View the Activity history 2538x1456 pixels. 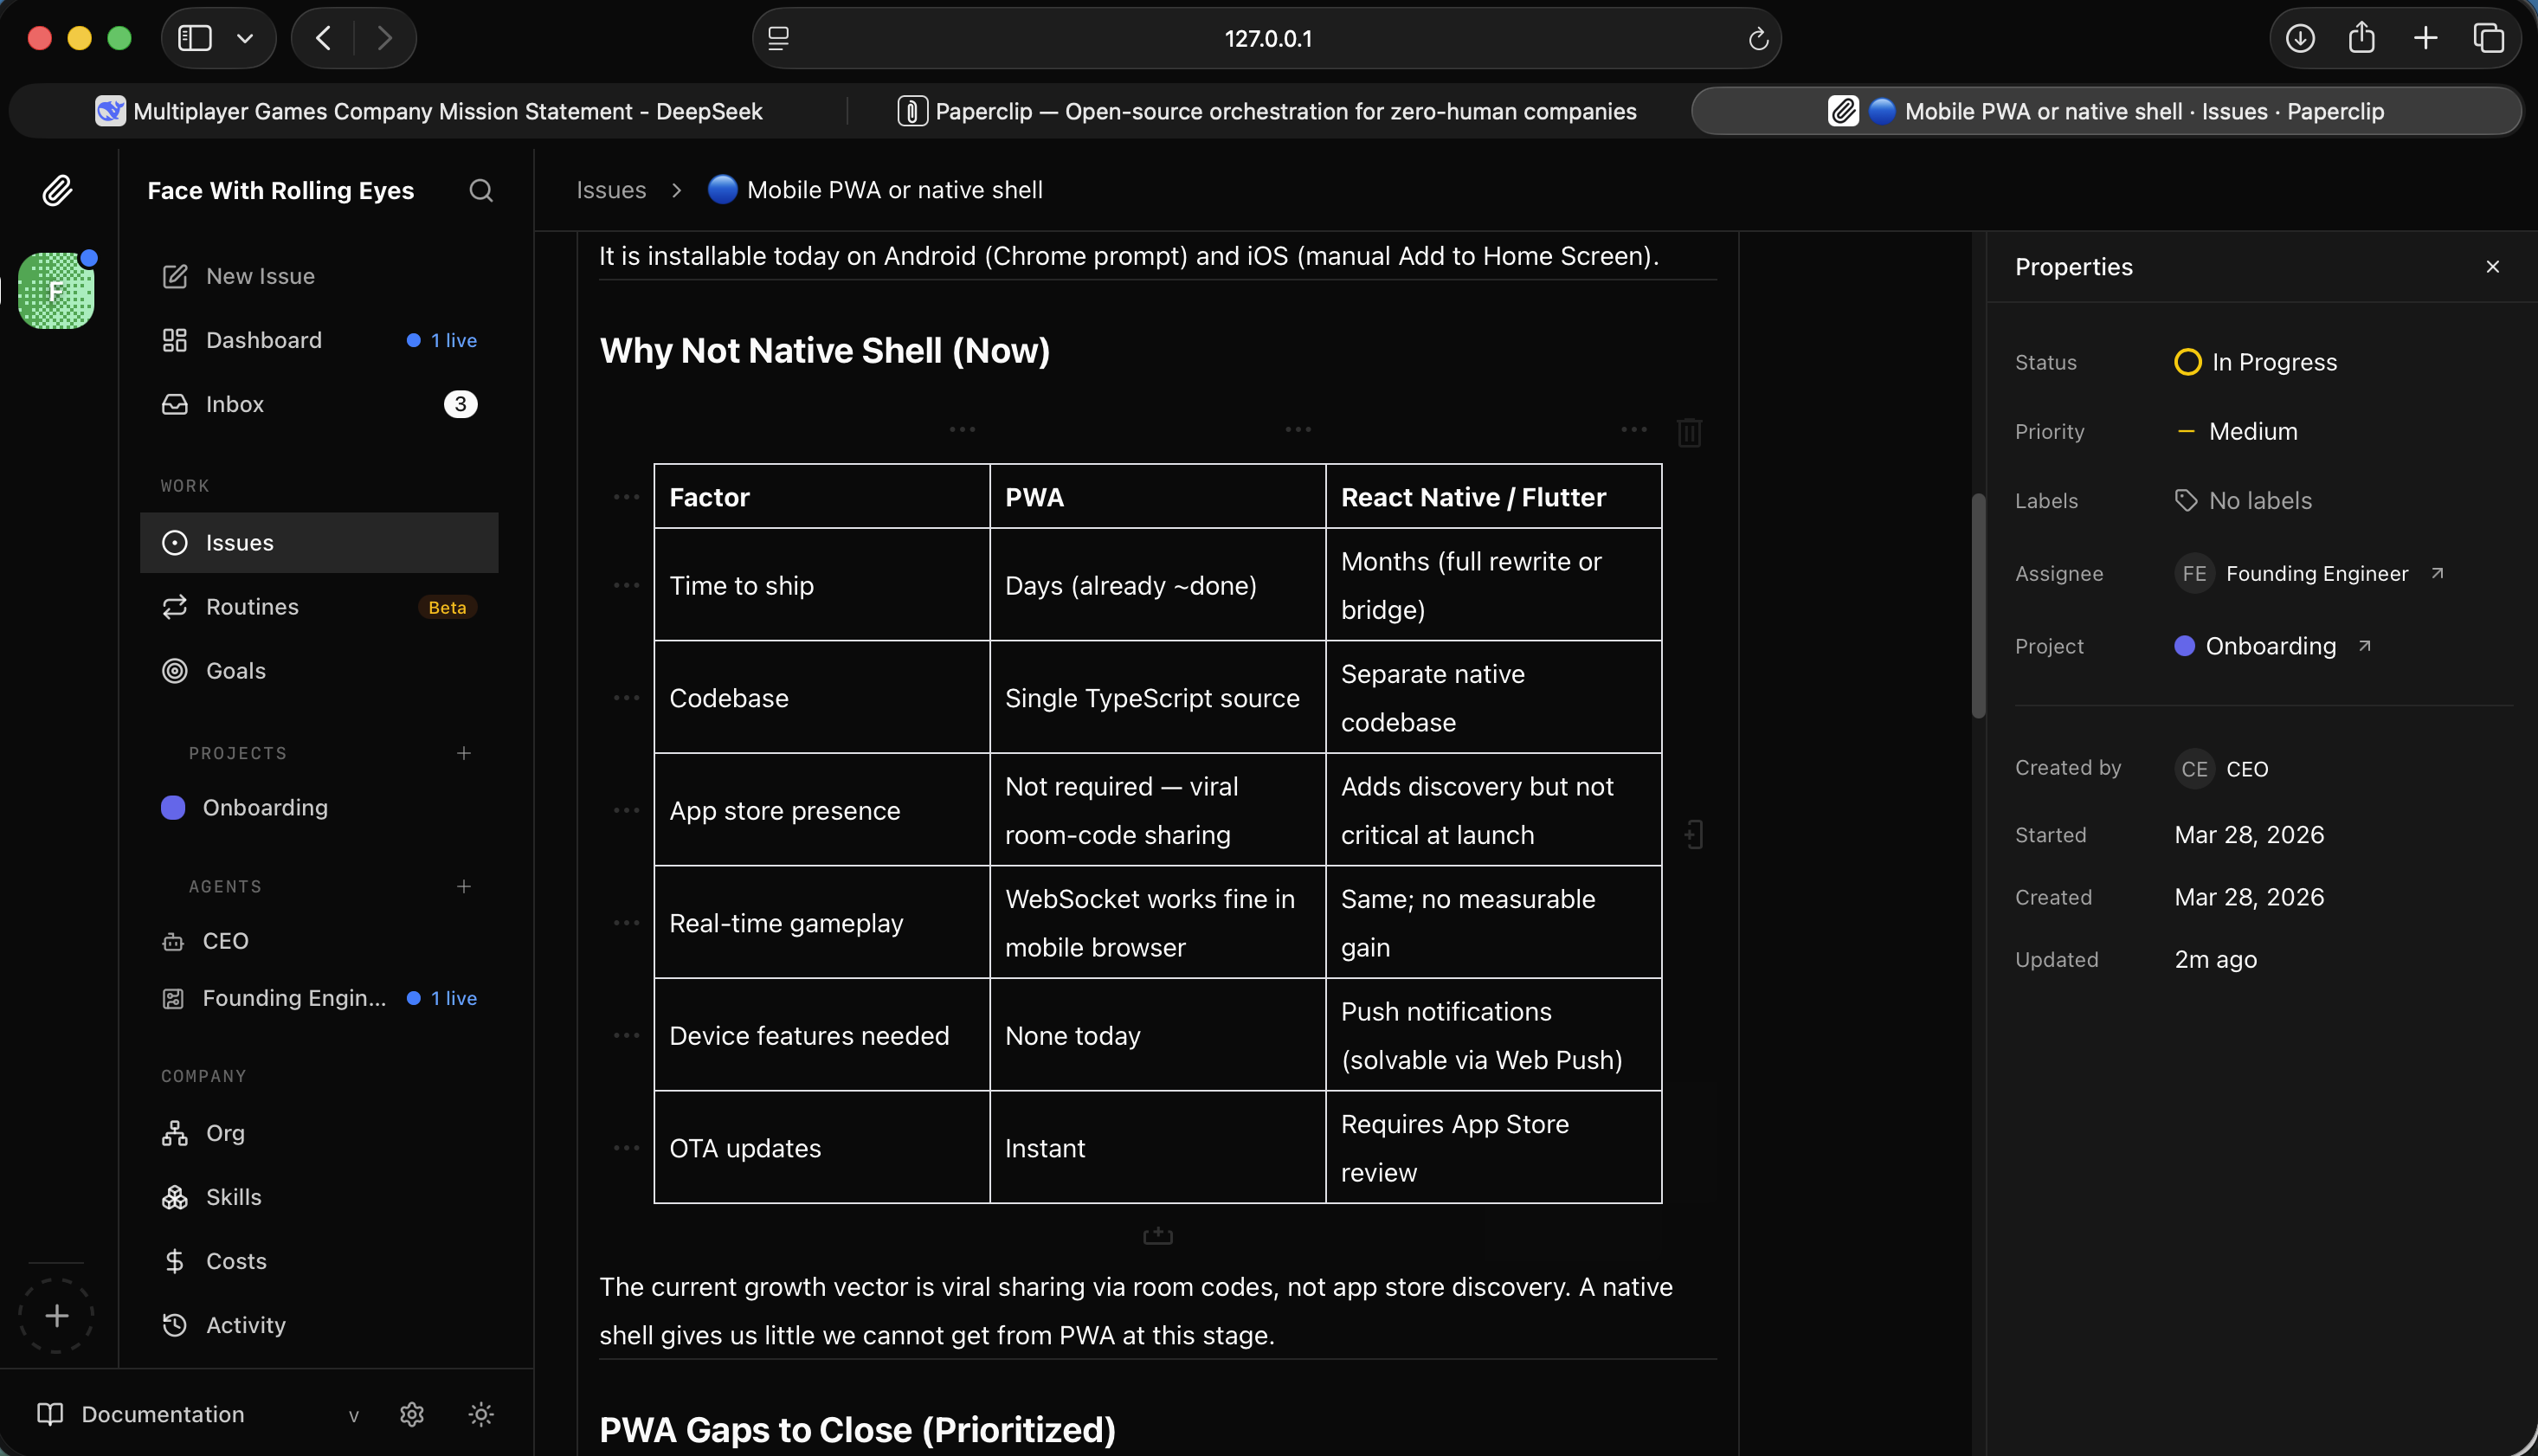(244, 1325)
